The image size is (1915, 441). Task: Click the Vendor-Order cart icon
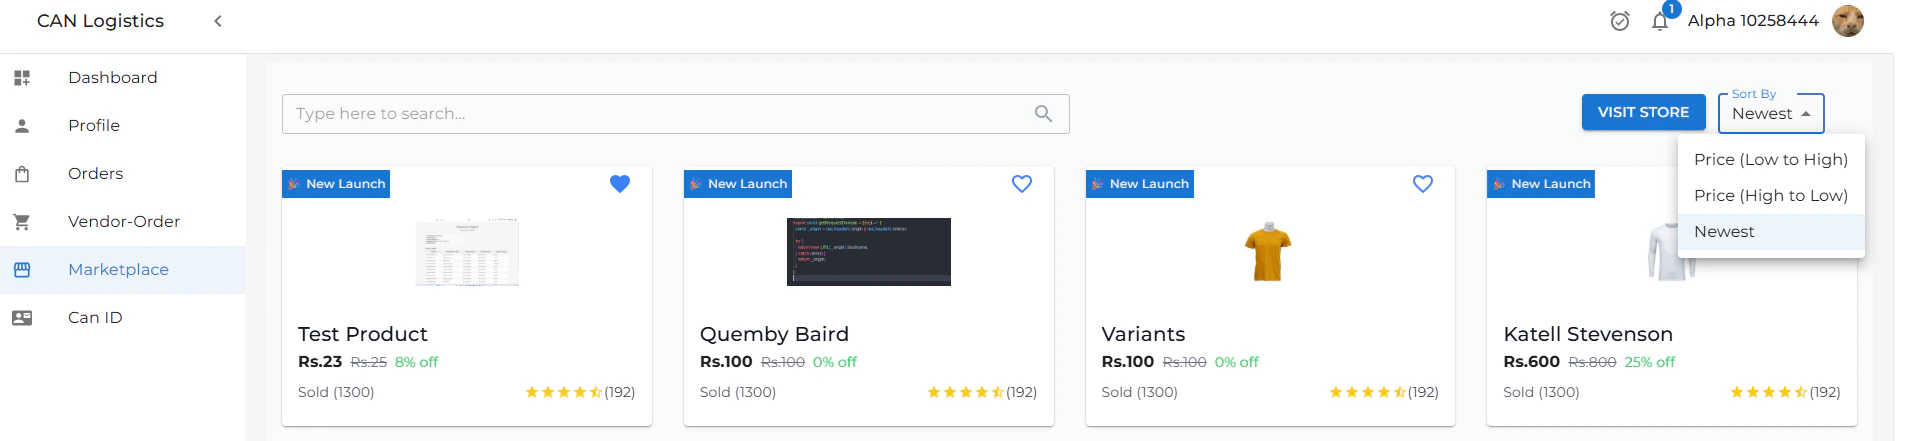[x=22, y=222]
